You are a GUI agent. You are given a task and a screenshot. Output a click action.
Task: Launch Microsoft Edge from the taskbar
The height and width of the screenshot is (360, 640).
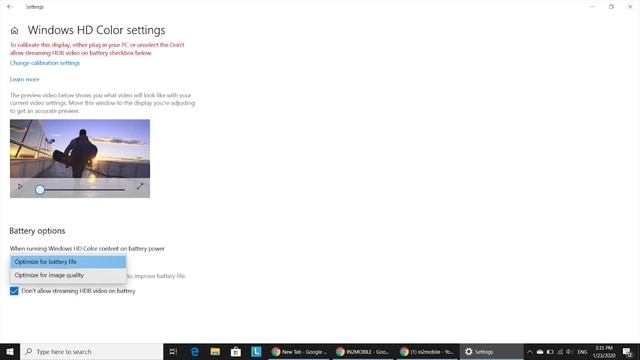pos(195,351)
